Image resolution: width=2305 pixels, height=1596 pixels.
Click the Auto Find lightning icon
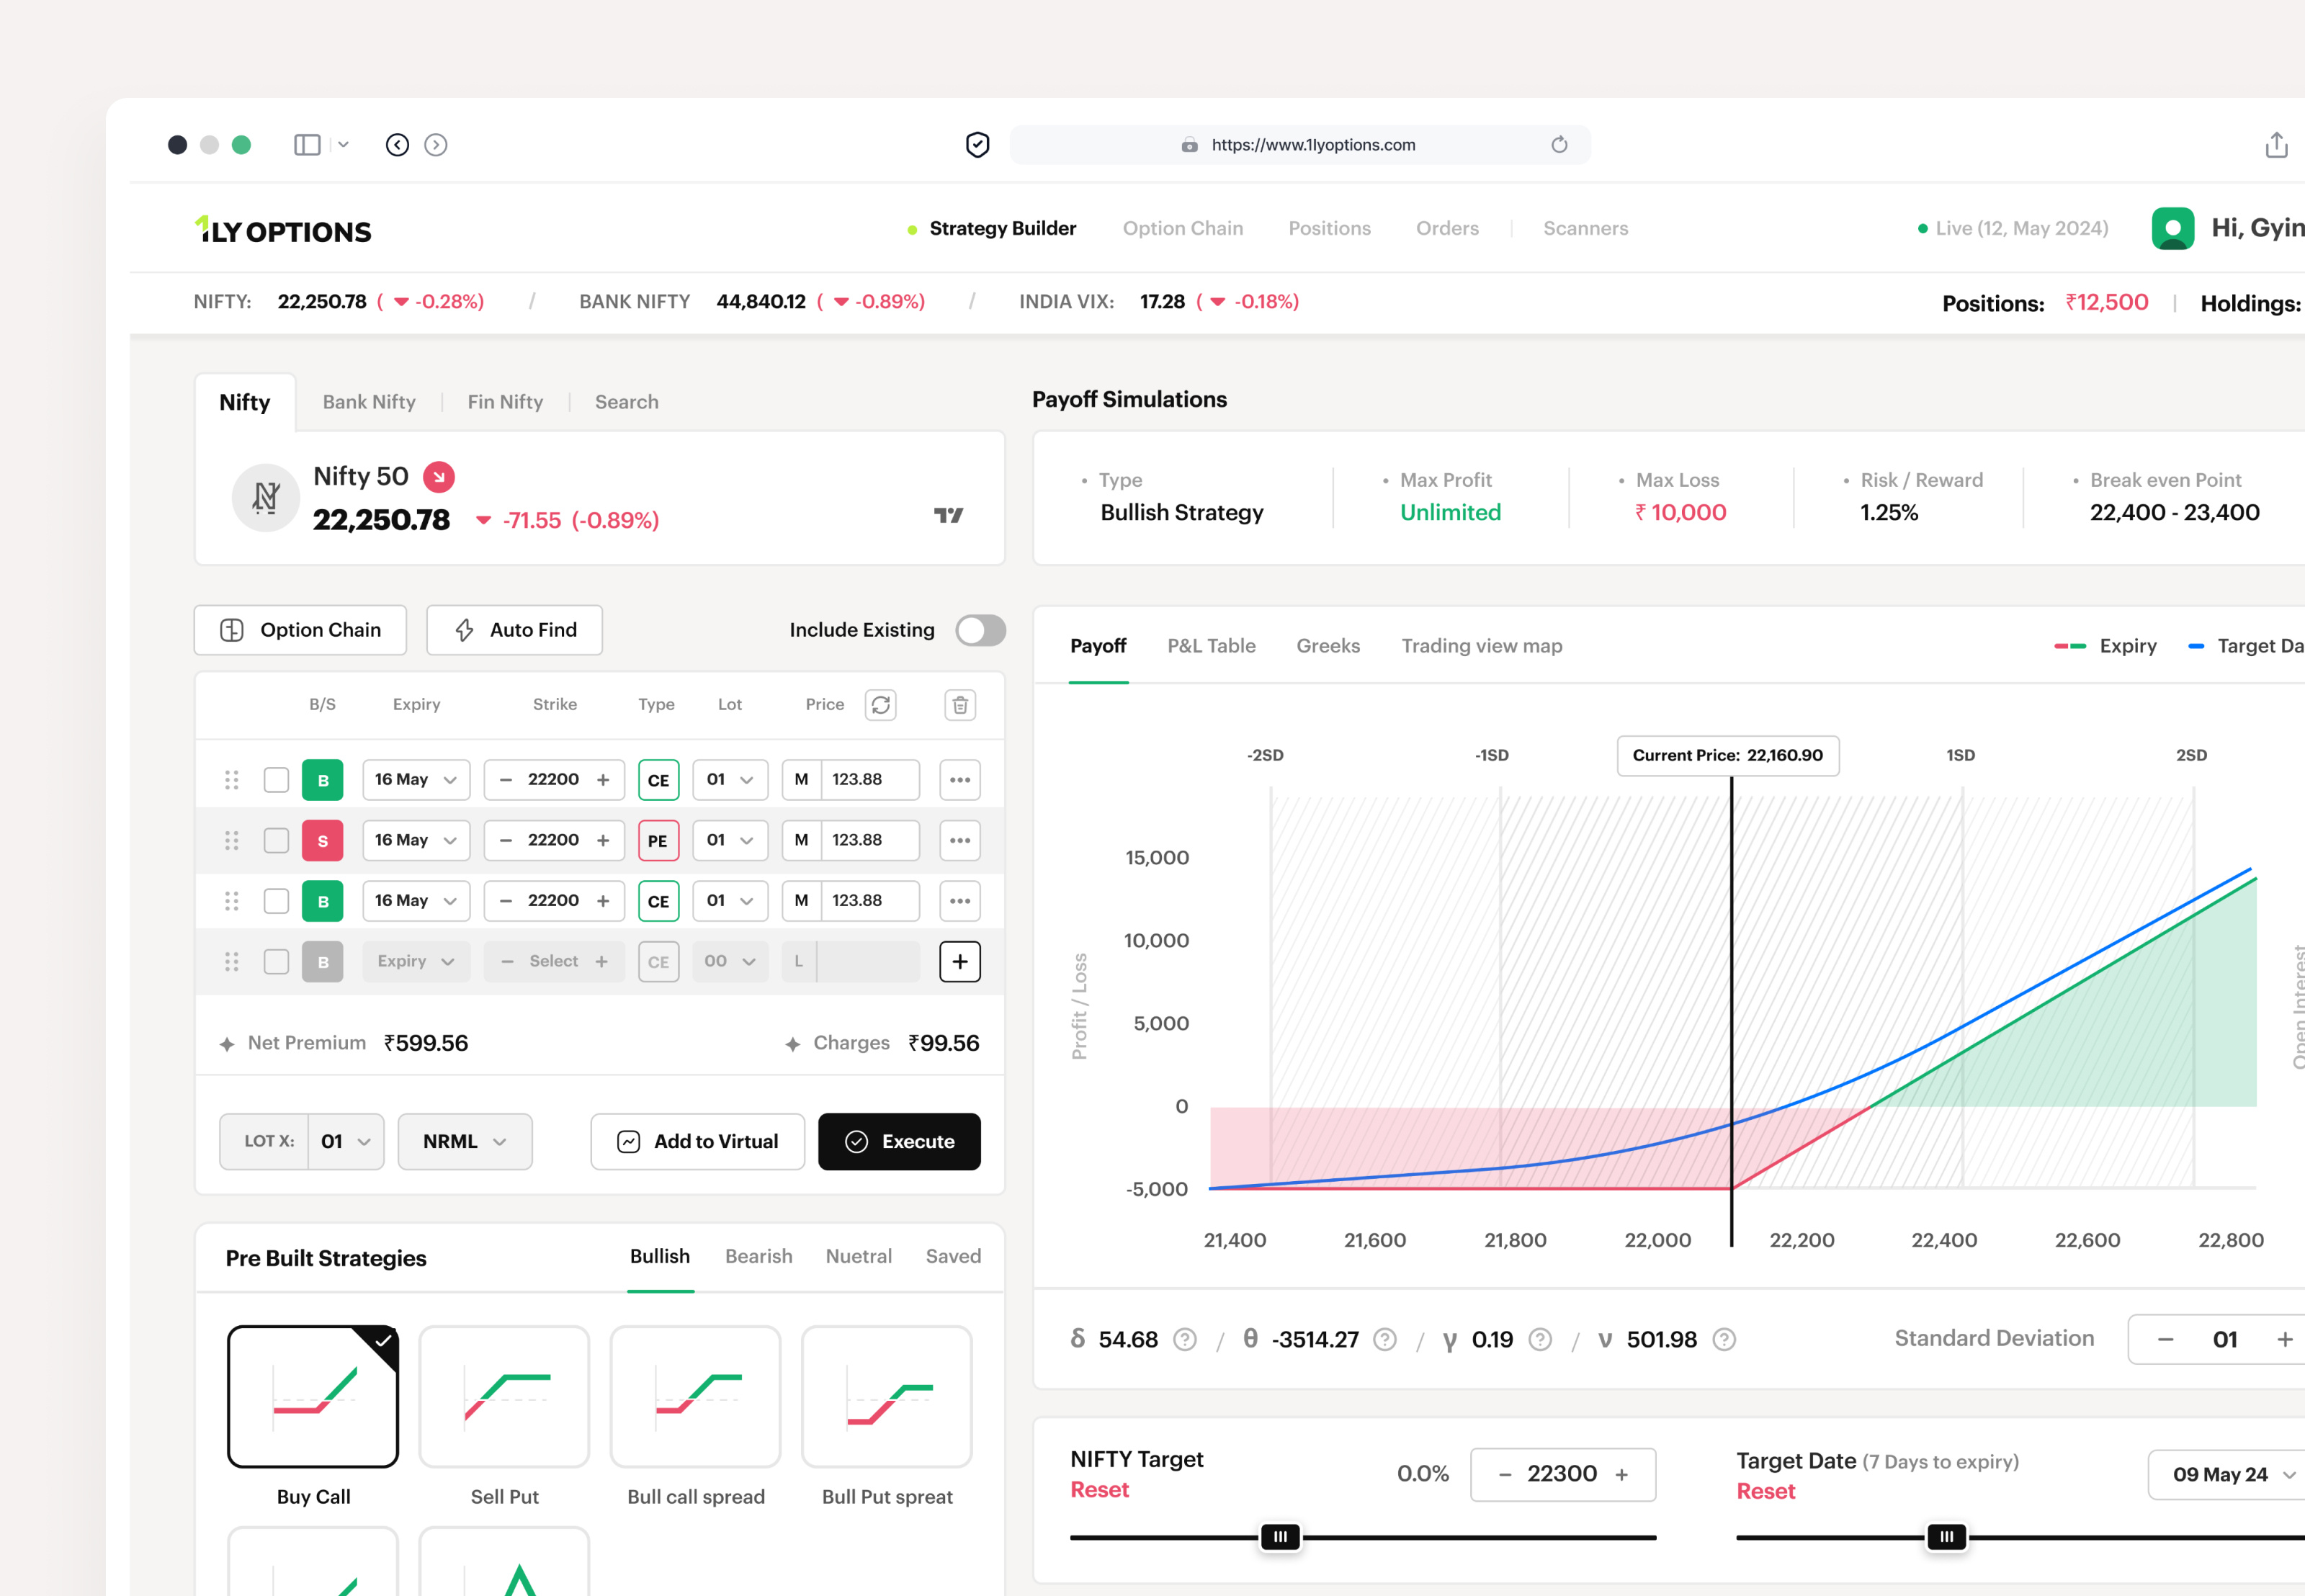click(x=464, y=630)
